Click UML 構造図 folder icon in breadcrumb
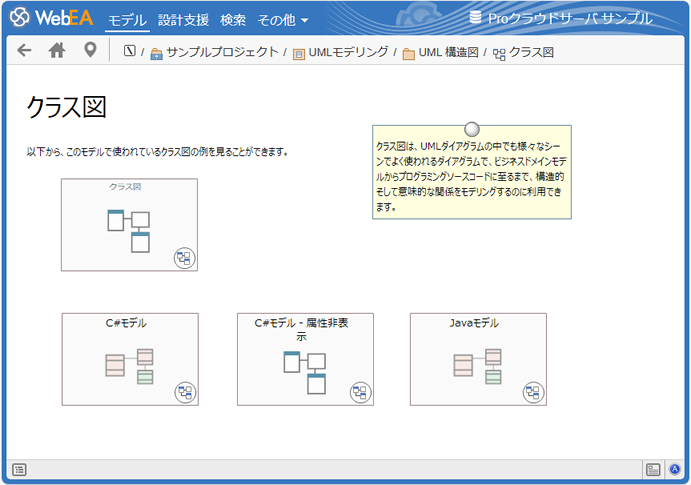 (x=409, y=54)
